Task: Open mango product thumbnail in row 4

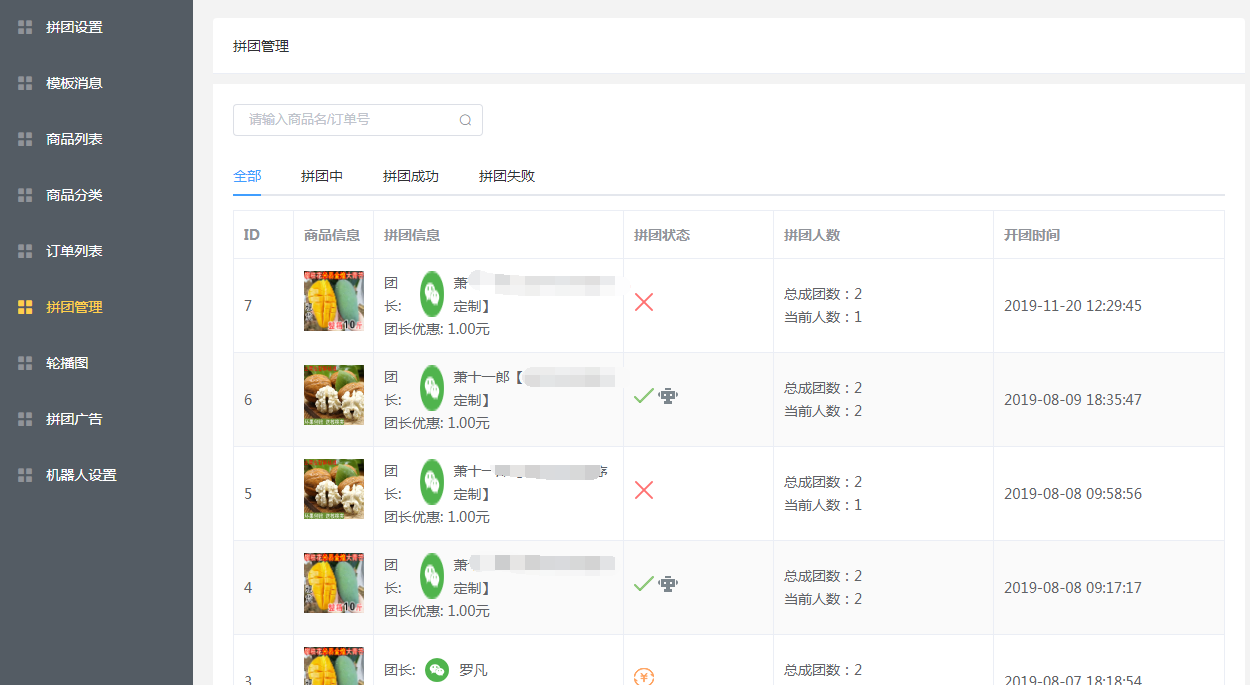Action: point(334,583)
